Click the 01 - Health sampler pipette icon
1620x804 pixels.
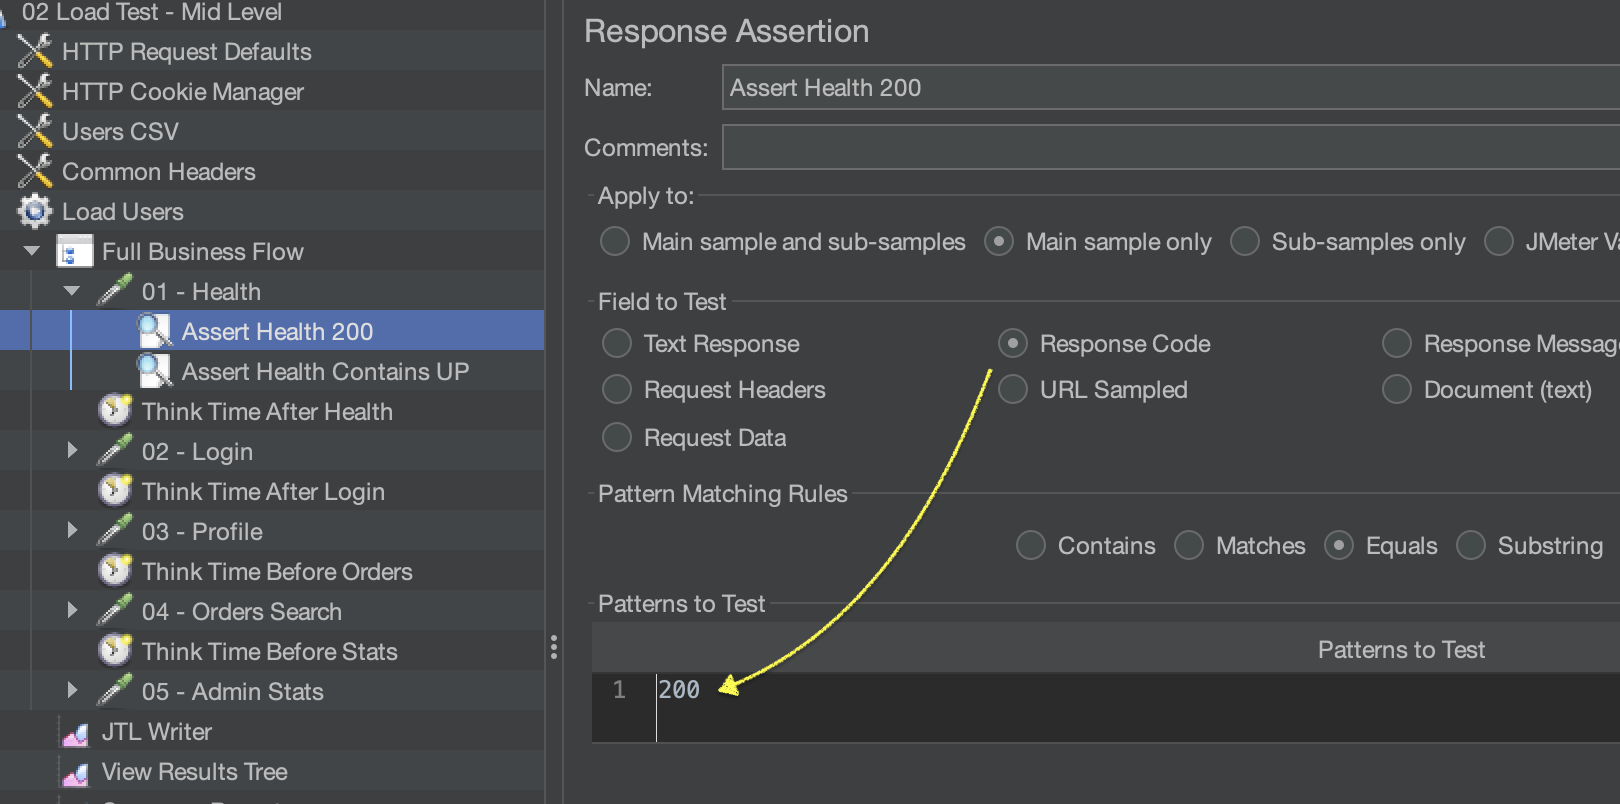tap(115, 291)
